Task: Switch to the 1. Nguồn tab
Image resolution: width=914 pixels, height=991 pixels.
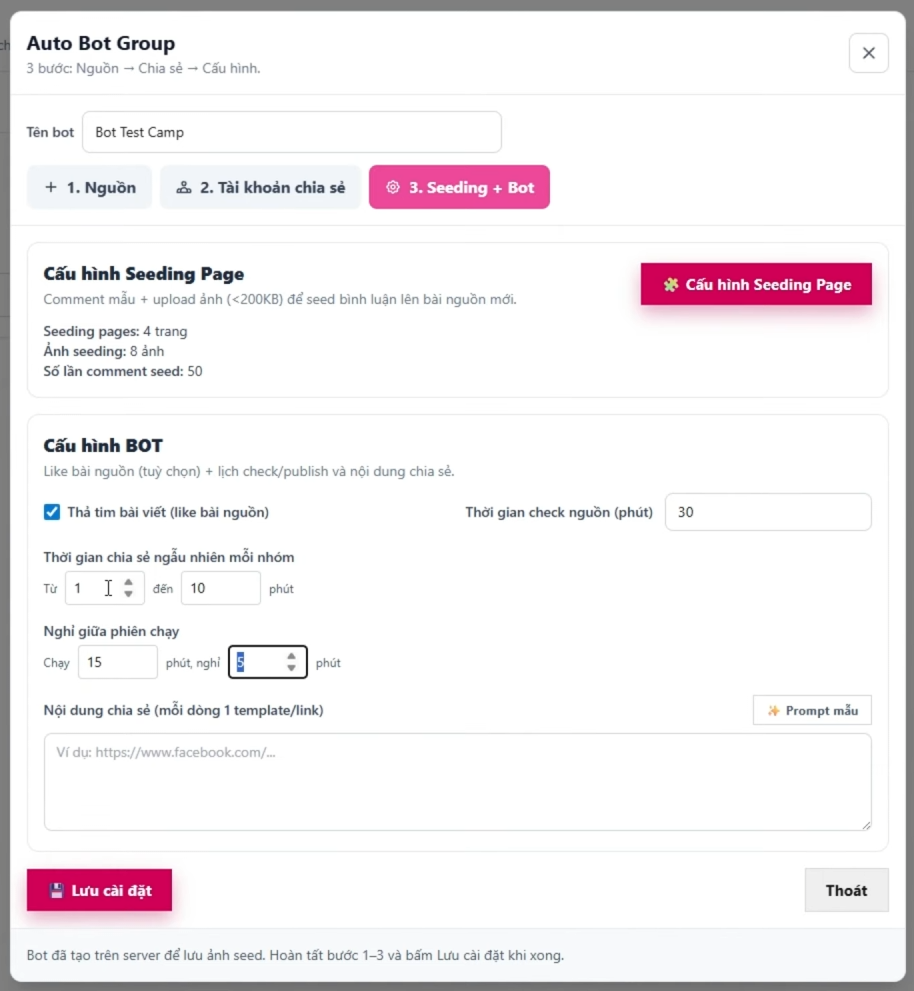Action: (x=89, y=187)
